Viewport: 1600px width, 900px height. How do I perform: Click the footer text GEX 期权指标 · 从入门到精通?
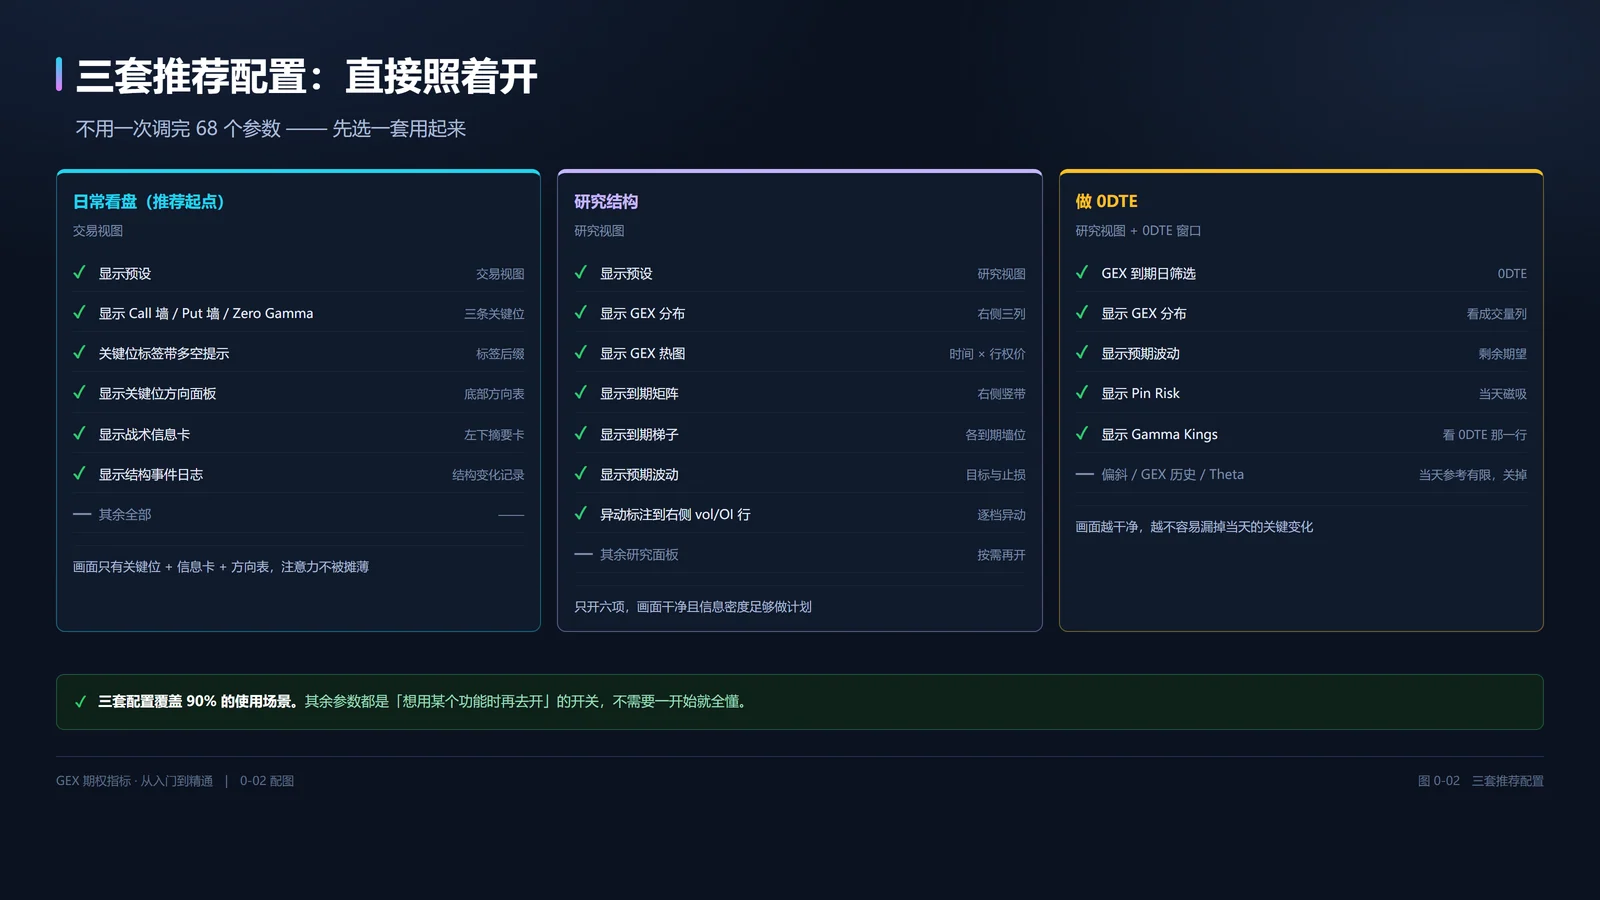point(134,781)
